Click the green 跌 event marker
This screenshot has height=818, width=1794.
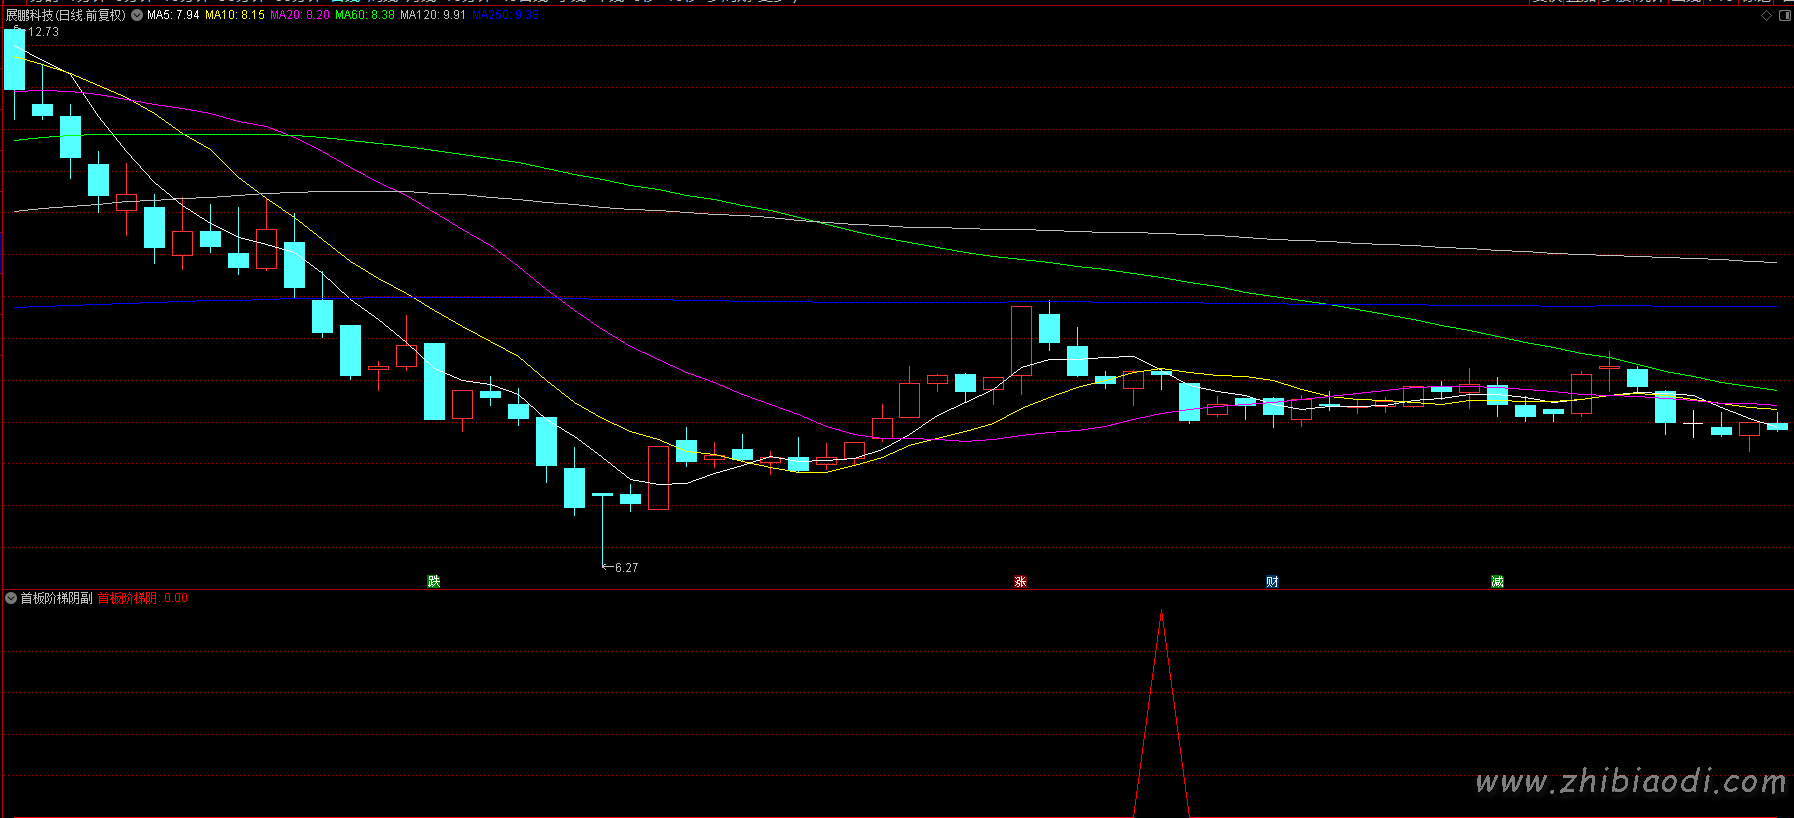pos(434,581)
